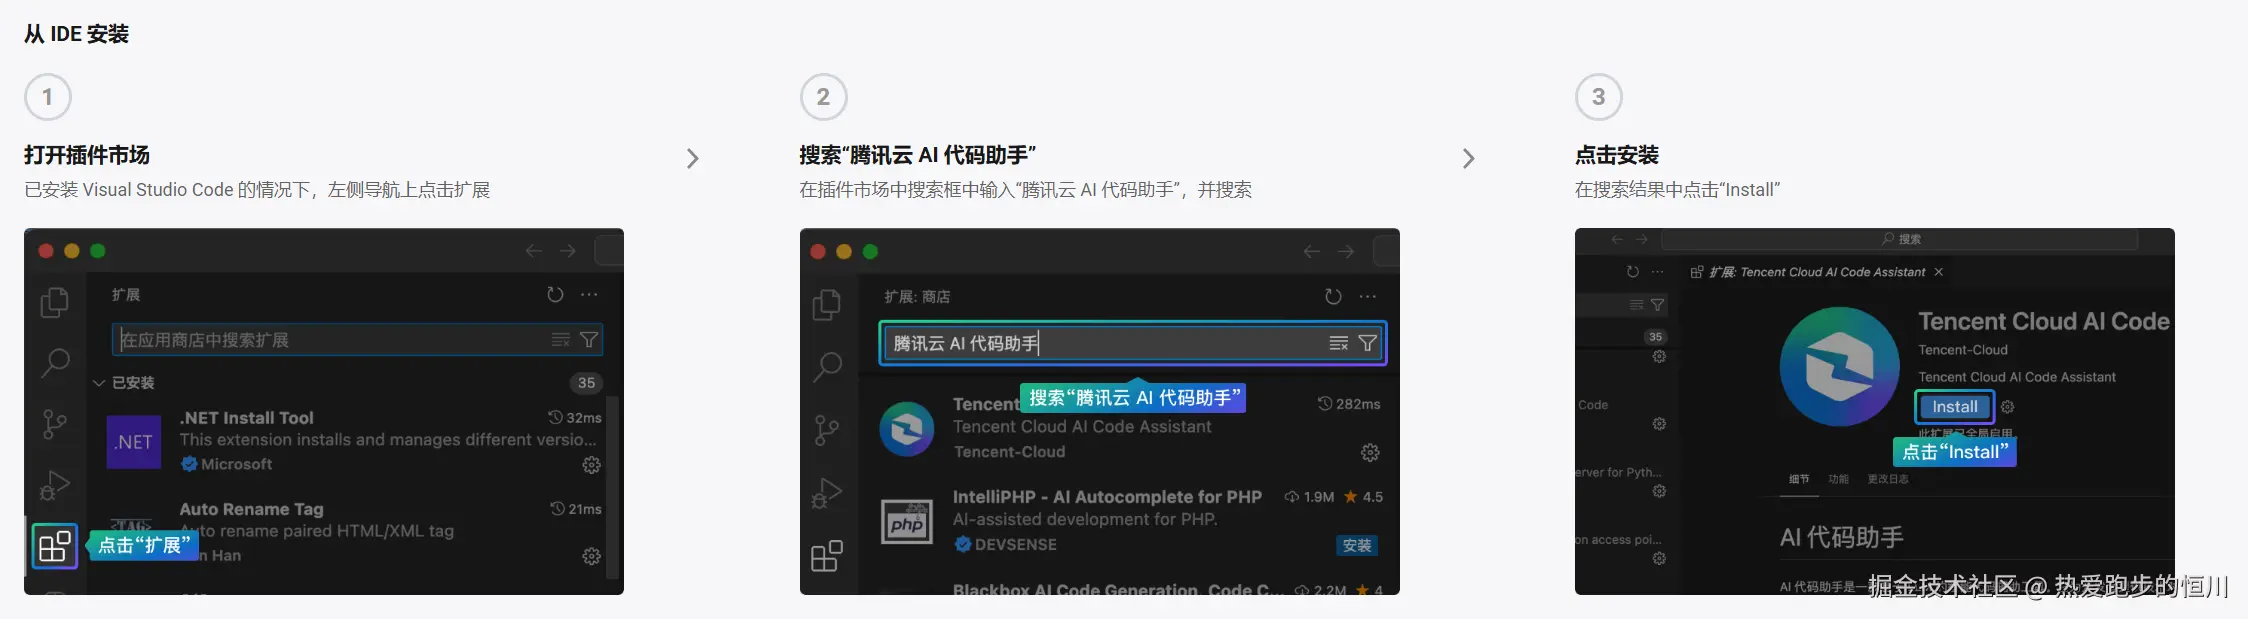Screen dimensions: 2248x619
Task: Open Source Control icon in step 1 screenshot
Action: tap(55, 424)
